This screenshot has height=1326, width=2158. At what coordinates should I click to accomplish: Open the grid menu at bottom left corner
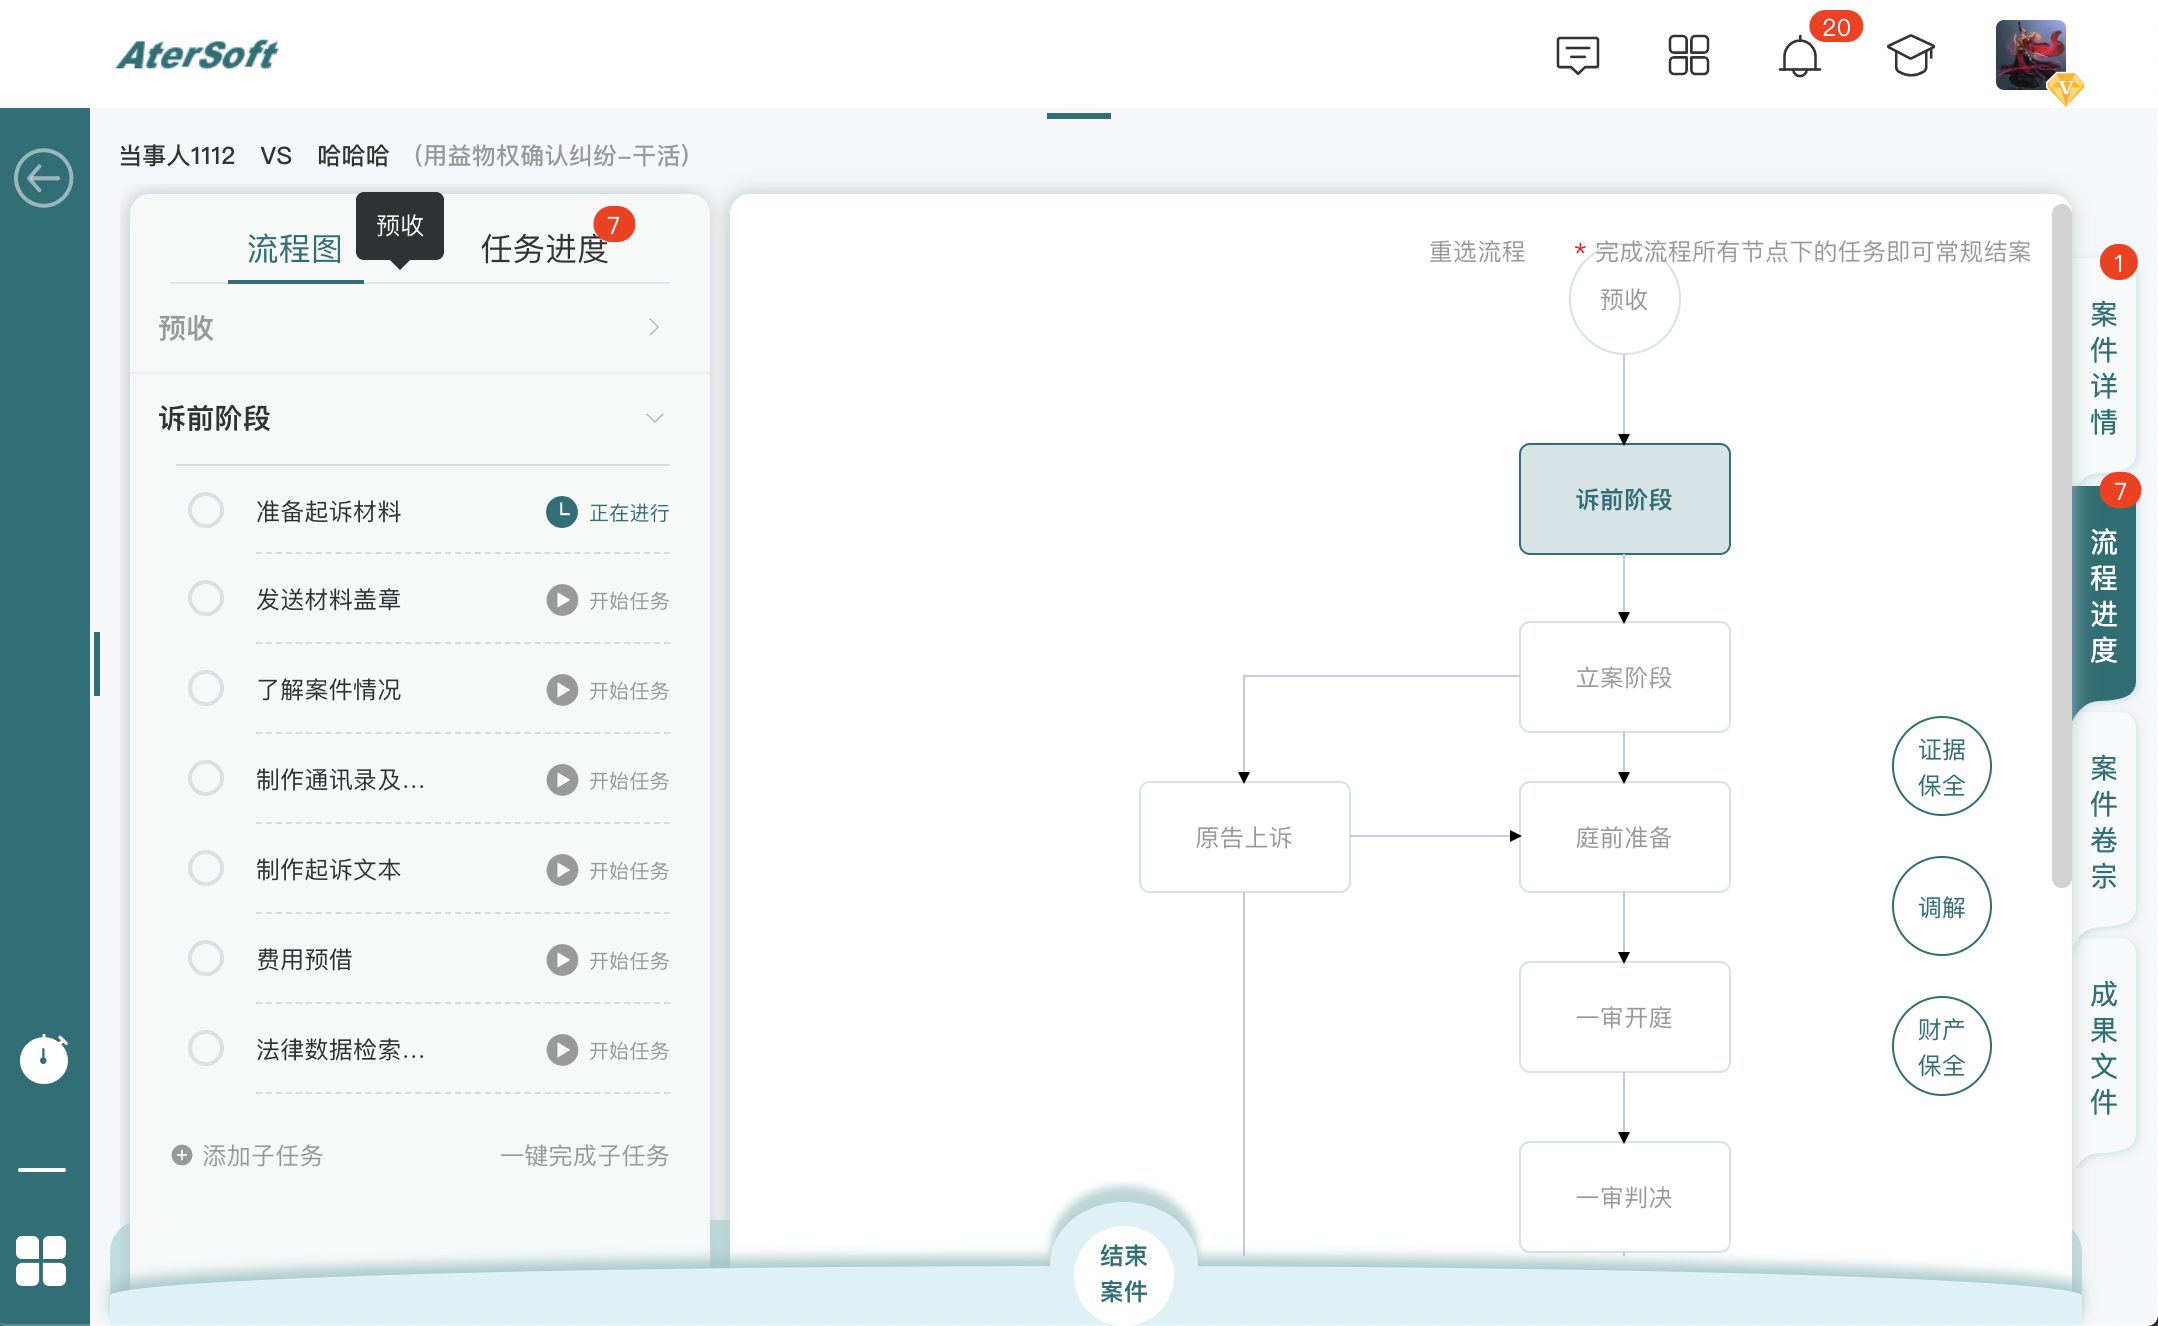[x=43, y=1261]
